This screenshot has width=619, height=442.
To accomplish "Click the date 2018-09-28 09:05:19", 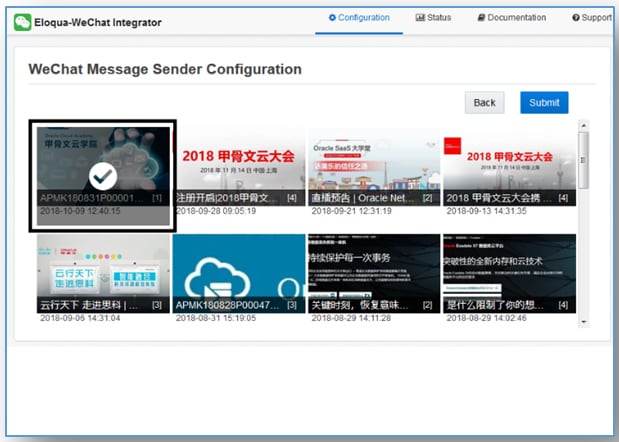I will (216, 211).
